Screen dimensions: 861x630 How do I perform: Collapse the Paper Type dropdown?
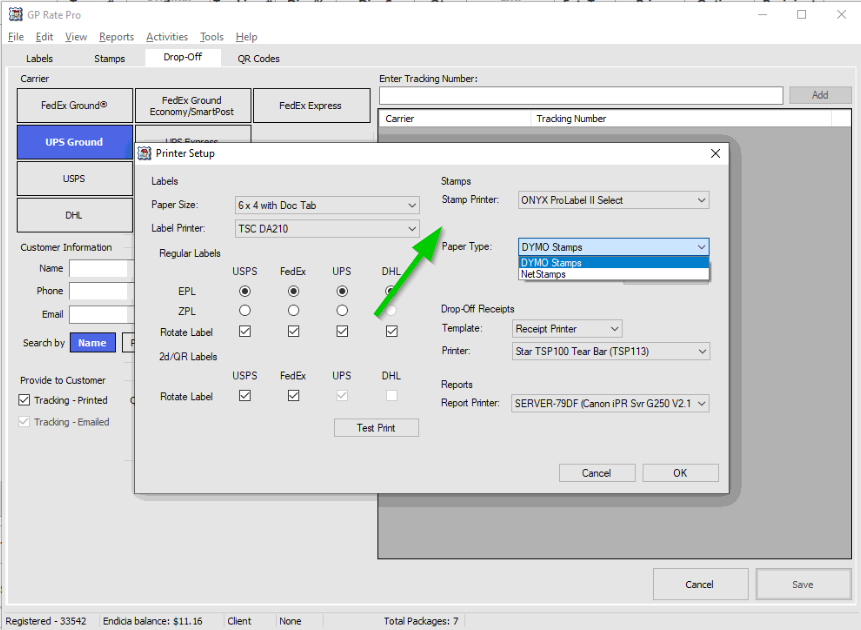pyautogui.click(x=613, y=247)
